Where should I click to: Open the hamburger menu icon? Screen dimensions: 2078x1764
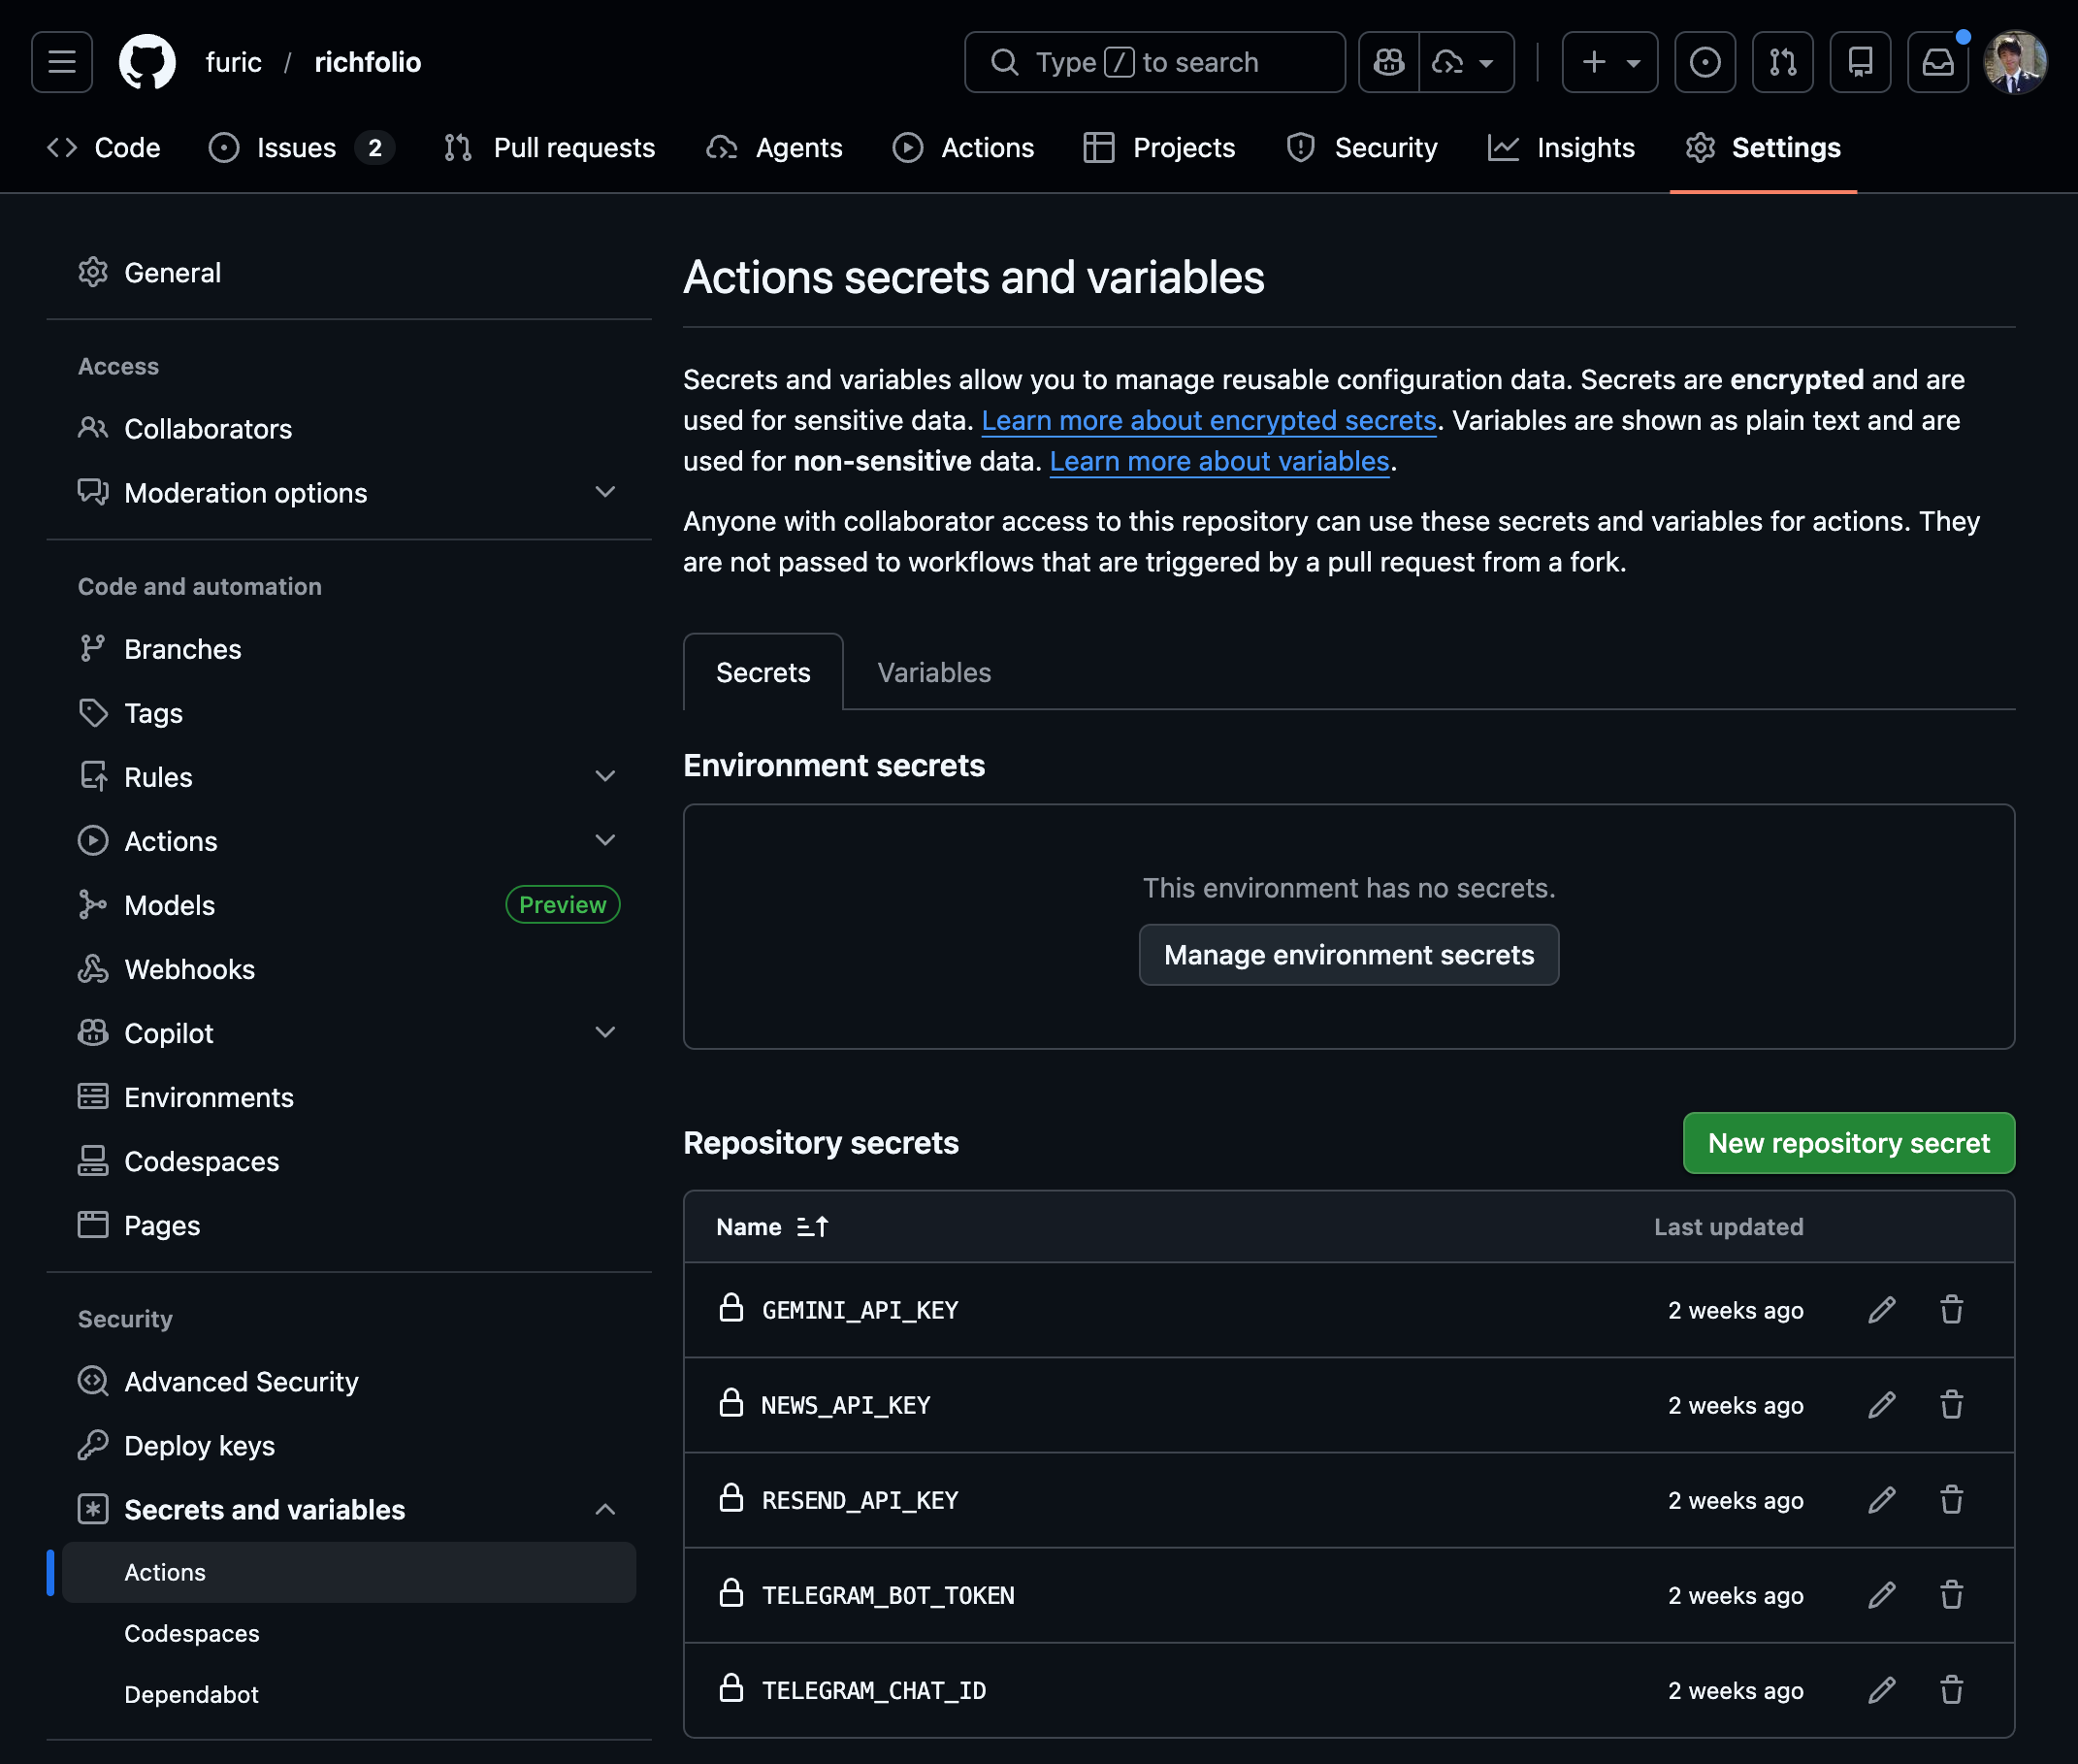61,61
